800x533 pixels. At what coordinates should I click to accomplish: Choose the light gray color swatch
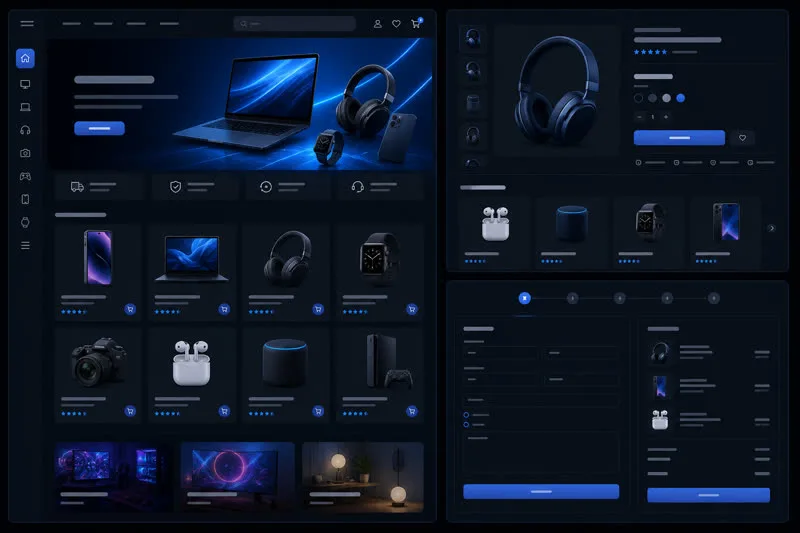point(666,98)
